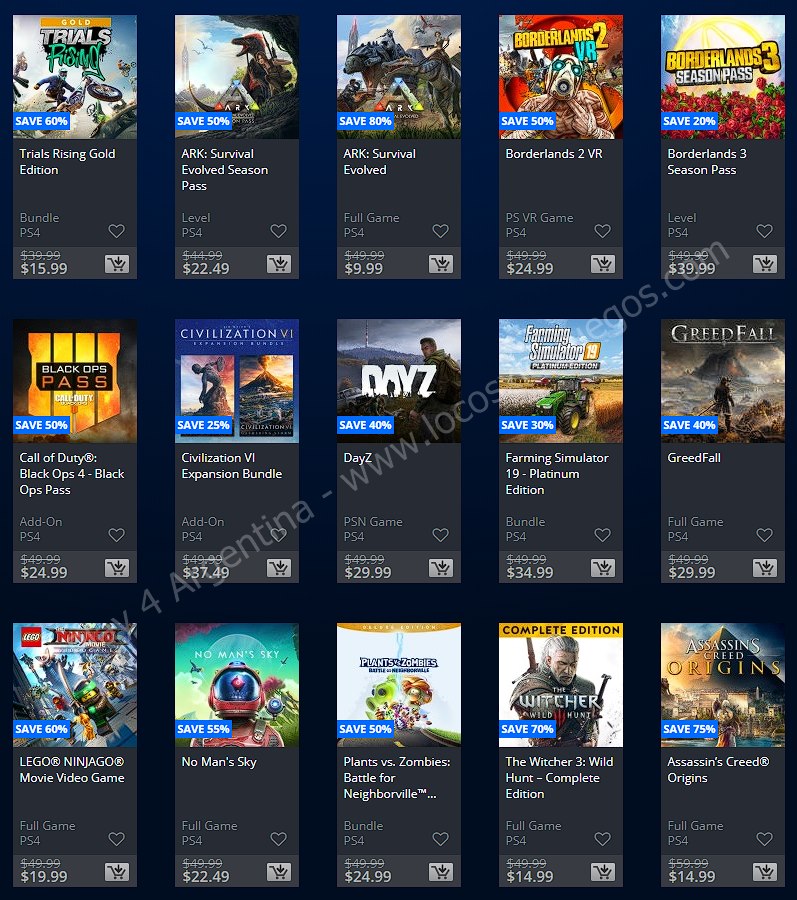Add Civilization VI Expansion Bundle to cart

point(278,568)
